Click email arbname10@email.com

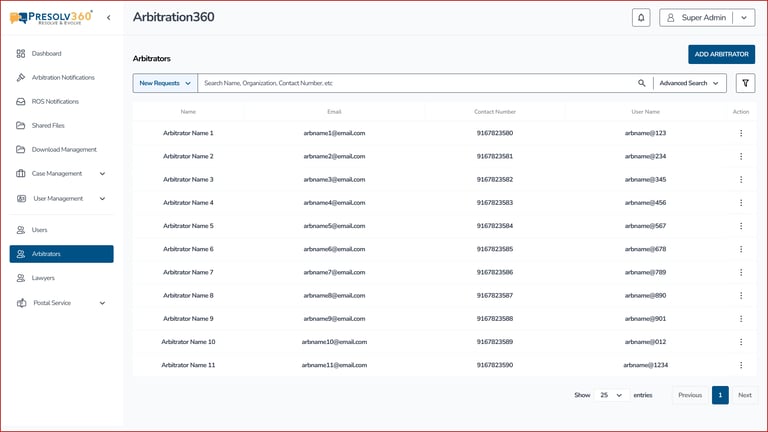pos(334,342)
